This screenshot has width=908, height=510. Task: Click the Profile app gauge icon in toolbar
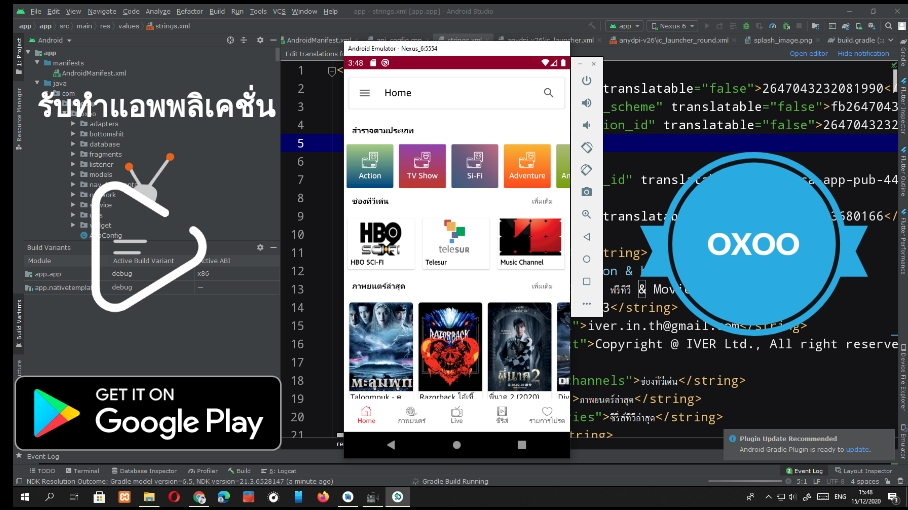[x=772, y=26]
